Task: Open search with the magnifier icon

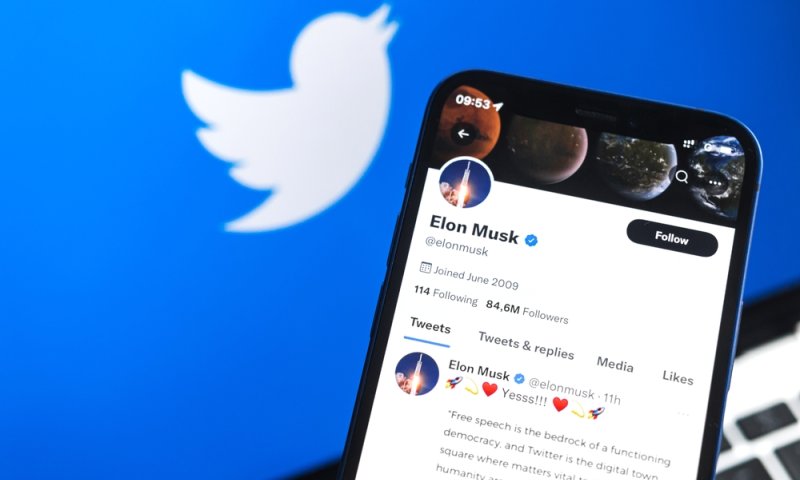Action: tap(682, 177)
